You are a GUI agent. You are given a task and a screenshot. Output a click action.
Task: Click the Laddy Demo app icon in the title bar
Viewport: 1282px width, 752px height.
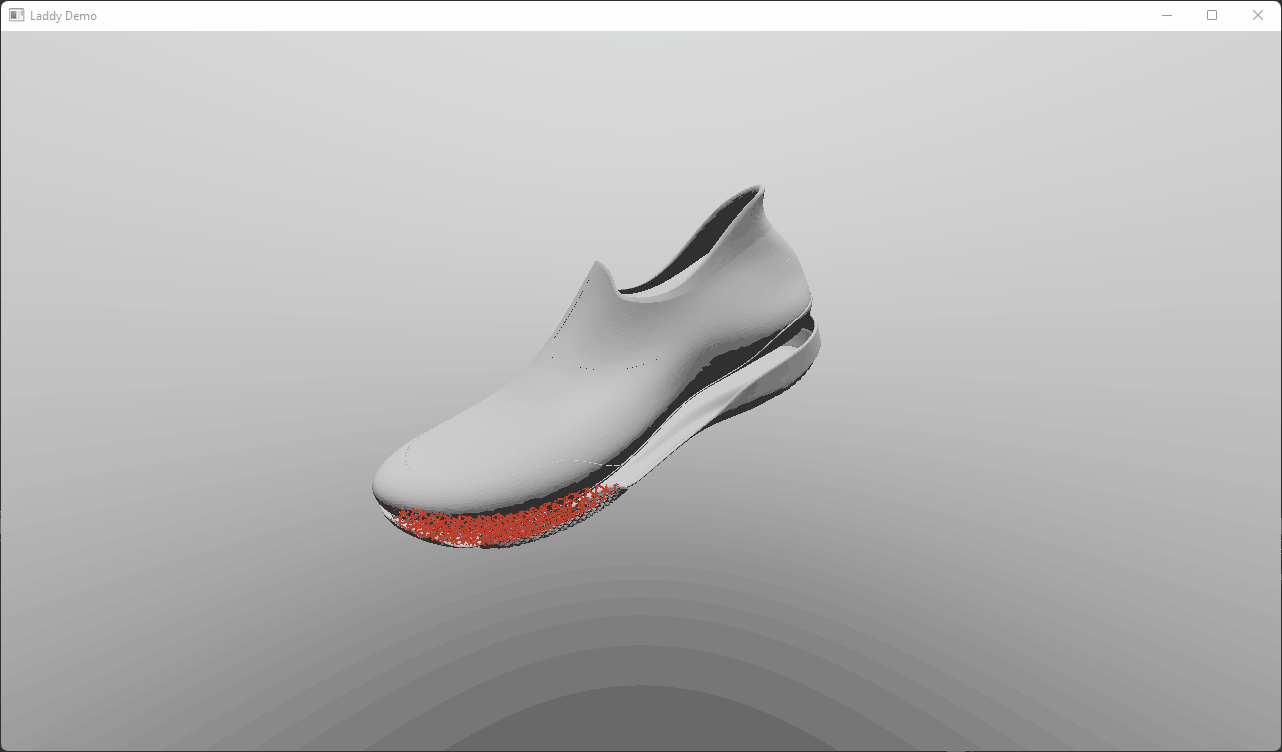(16, 15)
